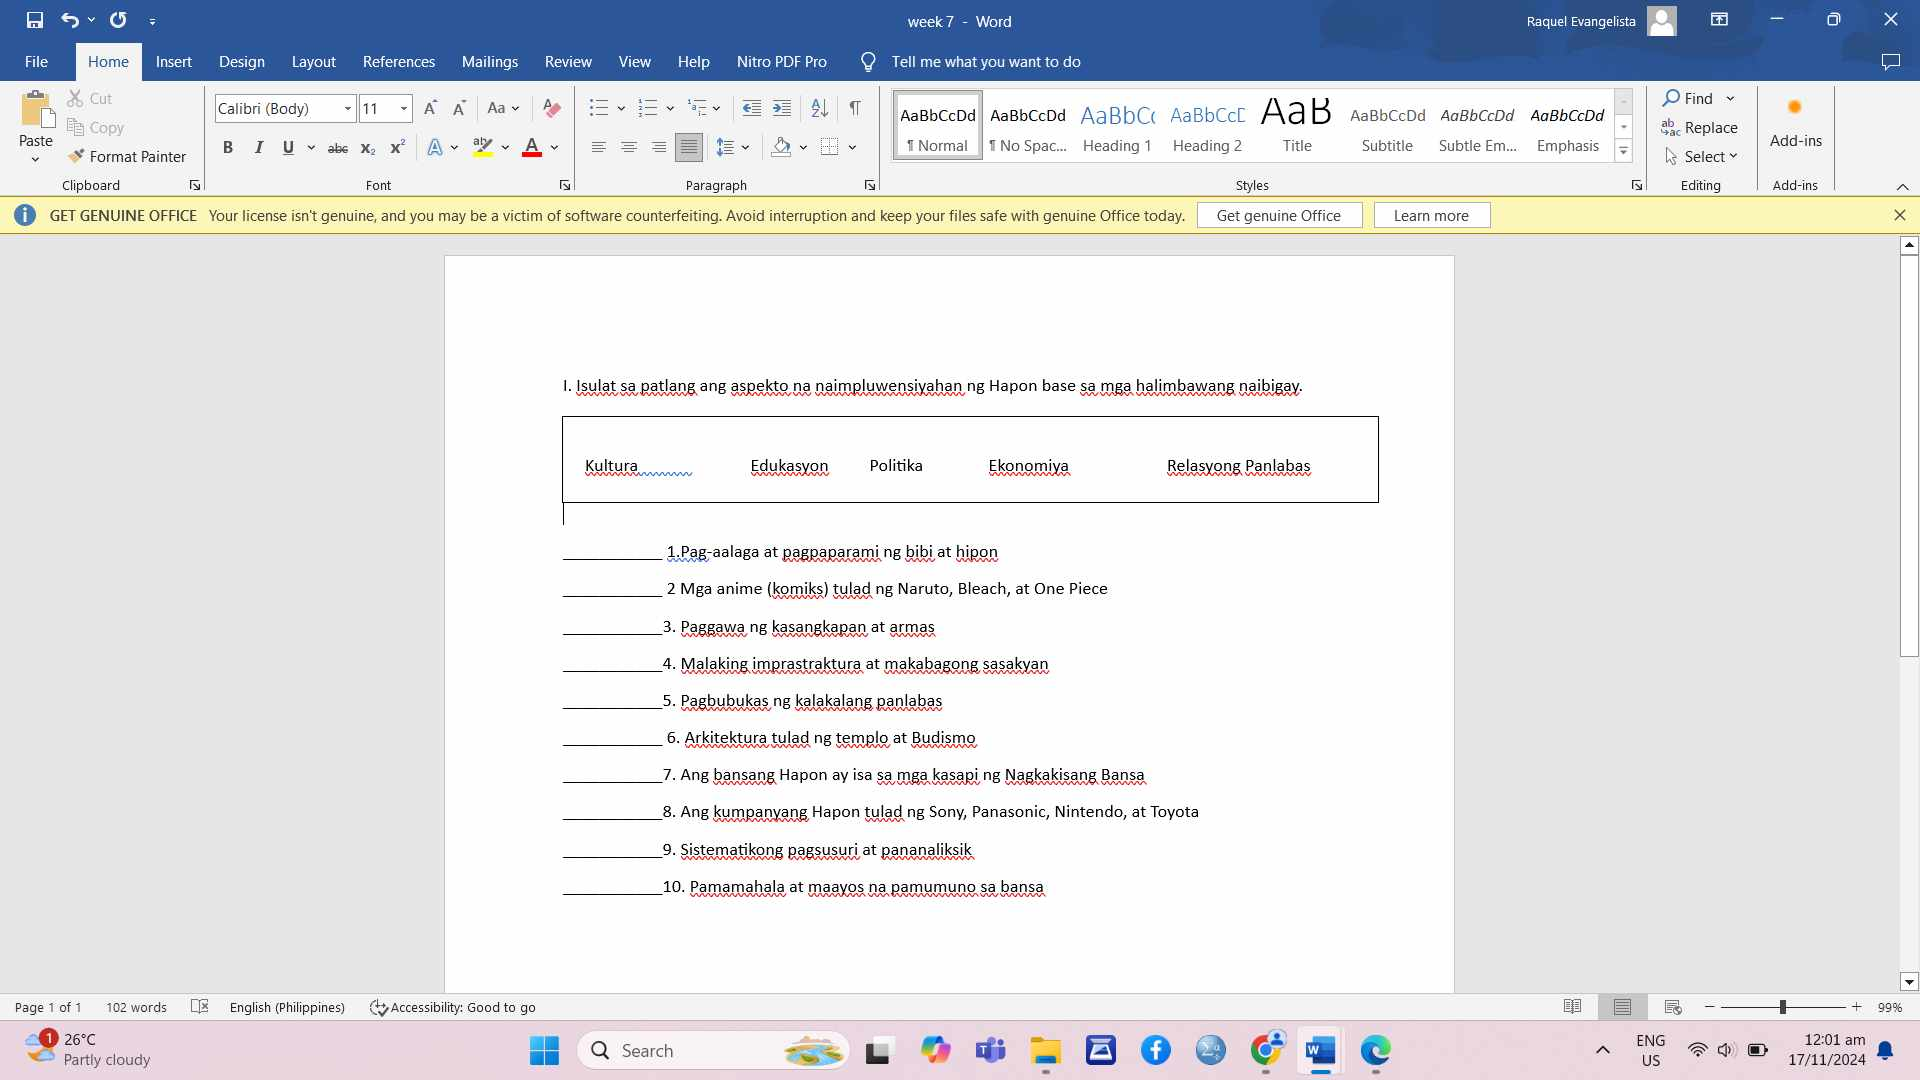Open the File menu
Screen dimensions: 1920x1080
pos(36,62)
